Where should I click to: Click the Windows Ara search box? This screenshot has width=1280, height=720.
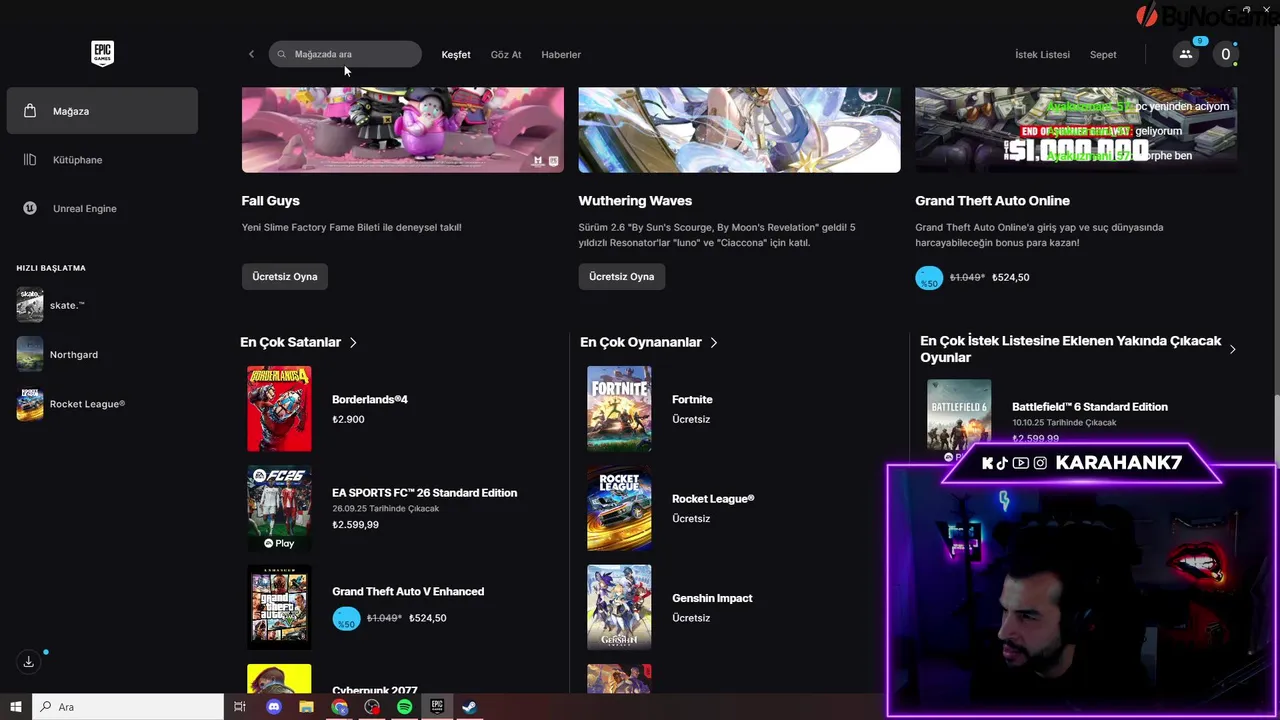tap(128, 707)
